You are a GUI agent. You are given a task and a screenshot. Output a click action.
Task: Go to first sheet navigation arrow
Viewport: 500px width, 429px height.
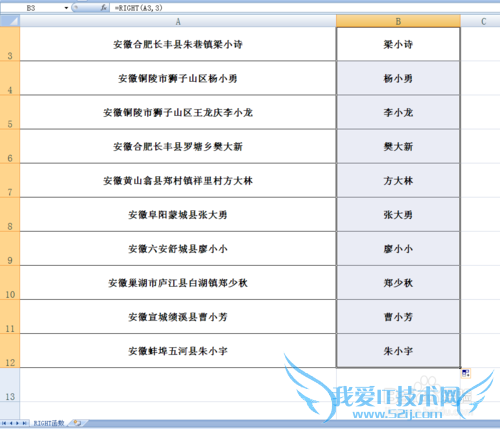4,423
